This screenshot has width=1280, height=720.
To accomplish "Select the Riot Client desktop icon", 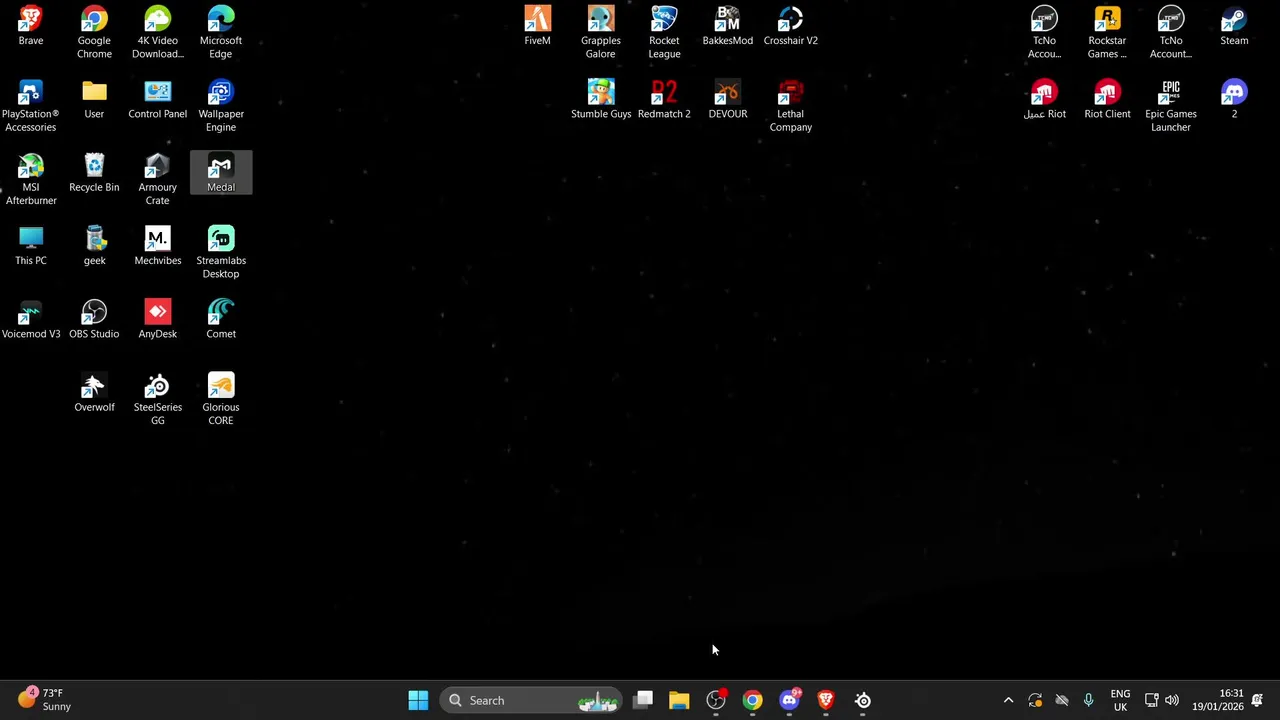I will pos(1107,100).
